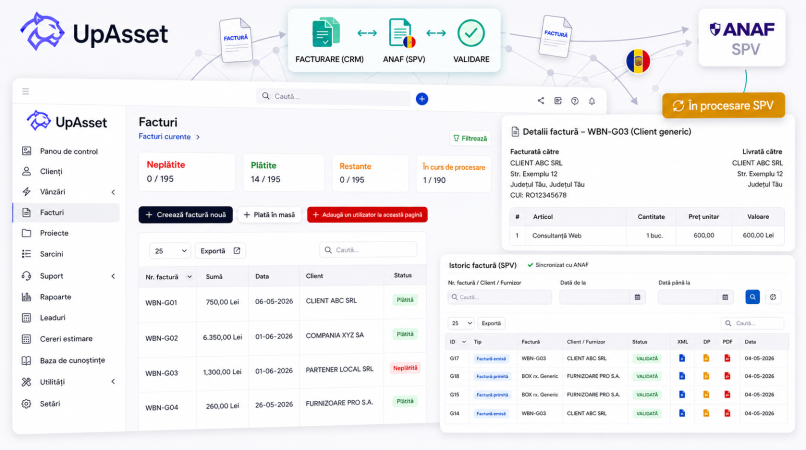The image size is (806, 450).
Task: Click În curs de procesare card
Action: pos(453,173)
